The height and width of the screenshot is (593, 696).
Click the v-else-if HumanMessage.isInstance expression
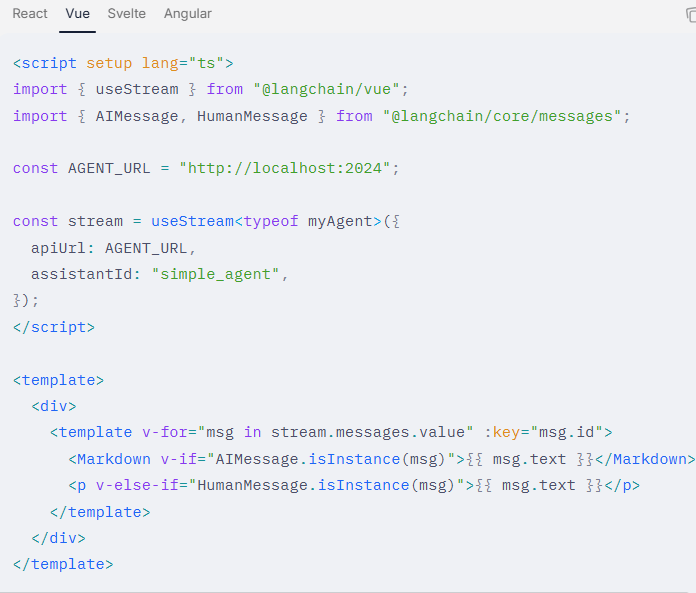pos(326,485)
